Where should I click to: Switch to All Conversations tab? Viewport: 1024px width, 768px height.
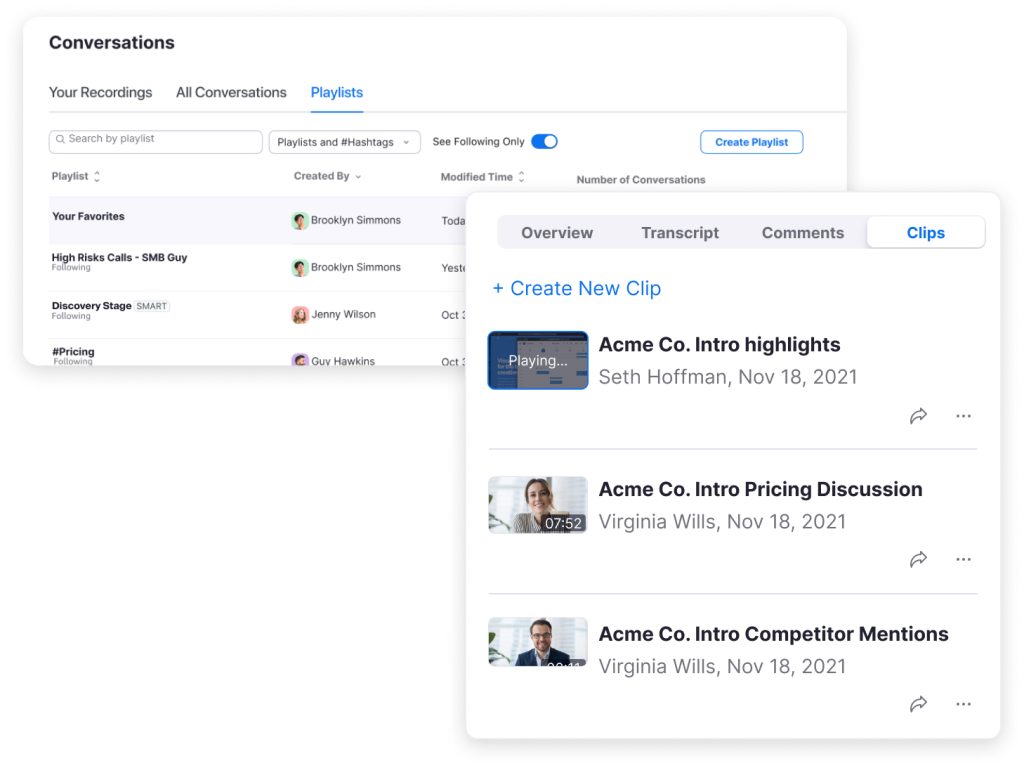pos(231,93)
